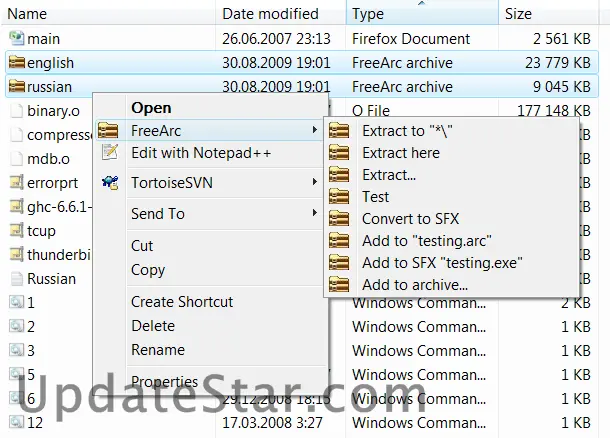Click the FreeArc icon beside Extract to "*\"
The height and width of the screenshot is (438, 610).
[x=339, y=131]
